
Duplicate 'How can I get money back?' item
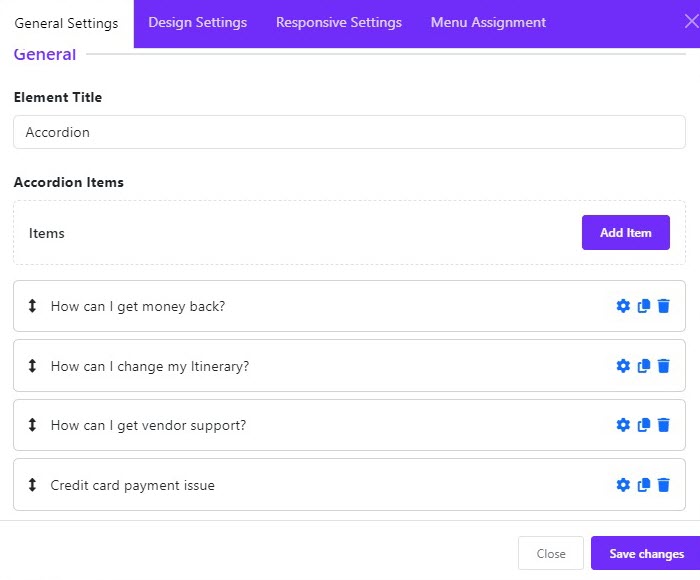(x=643, y=306)
